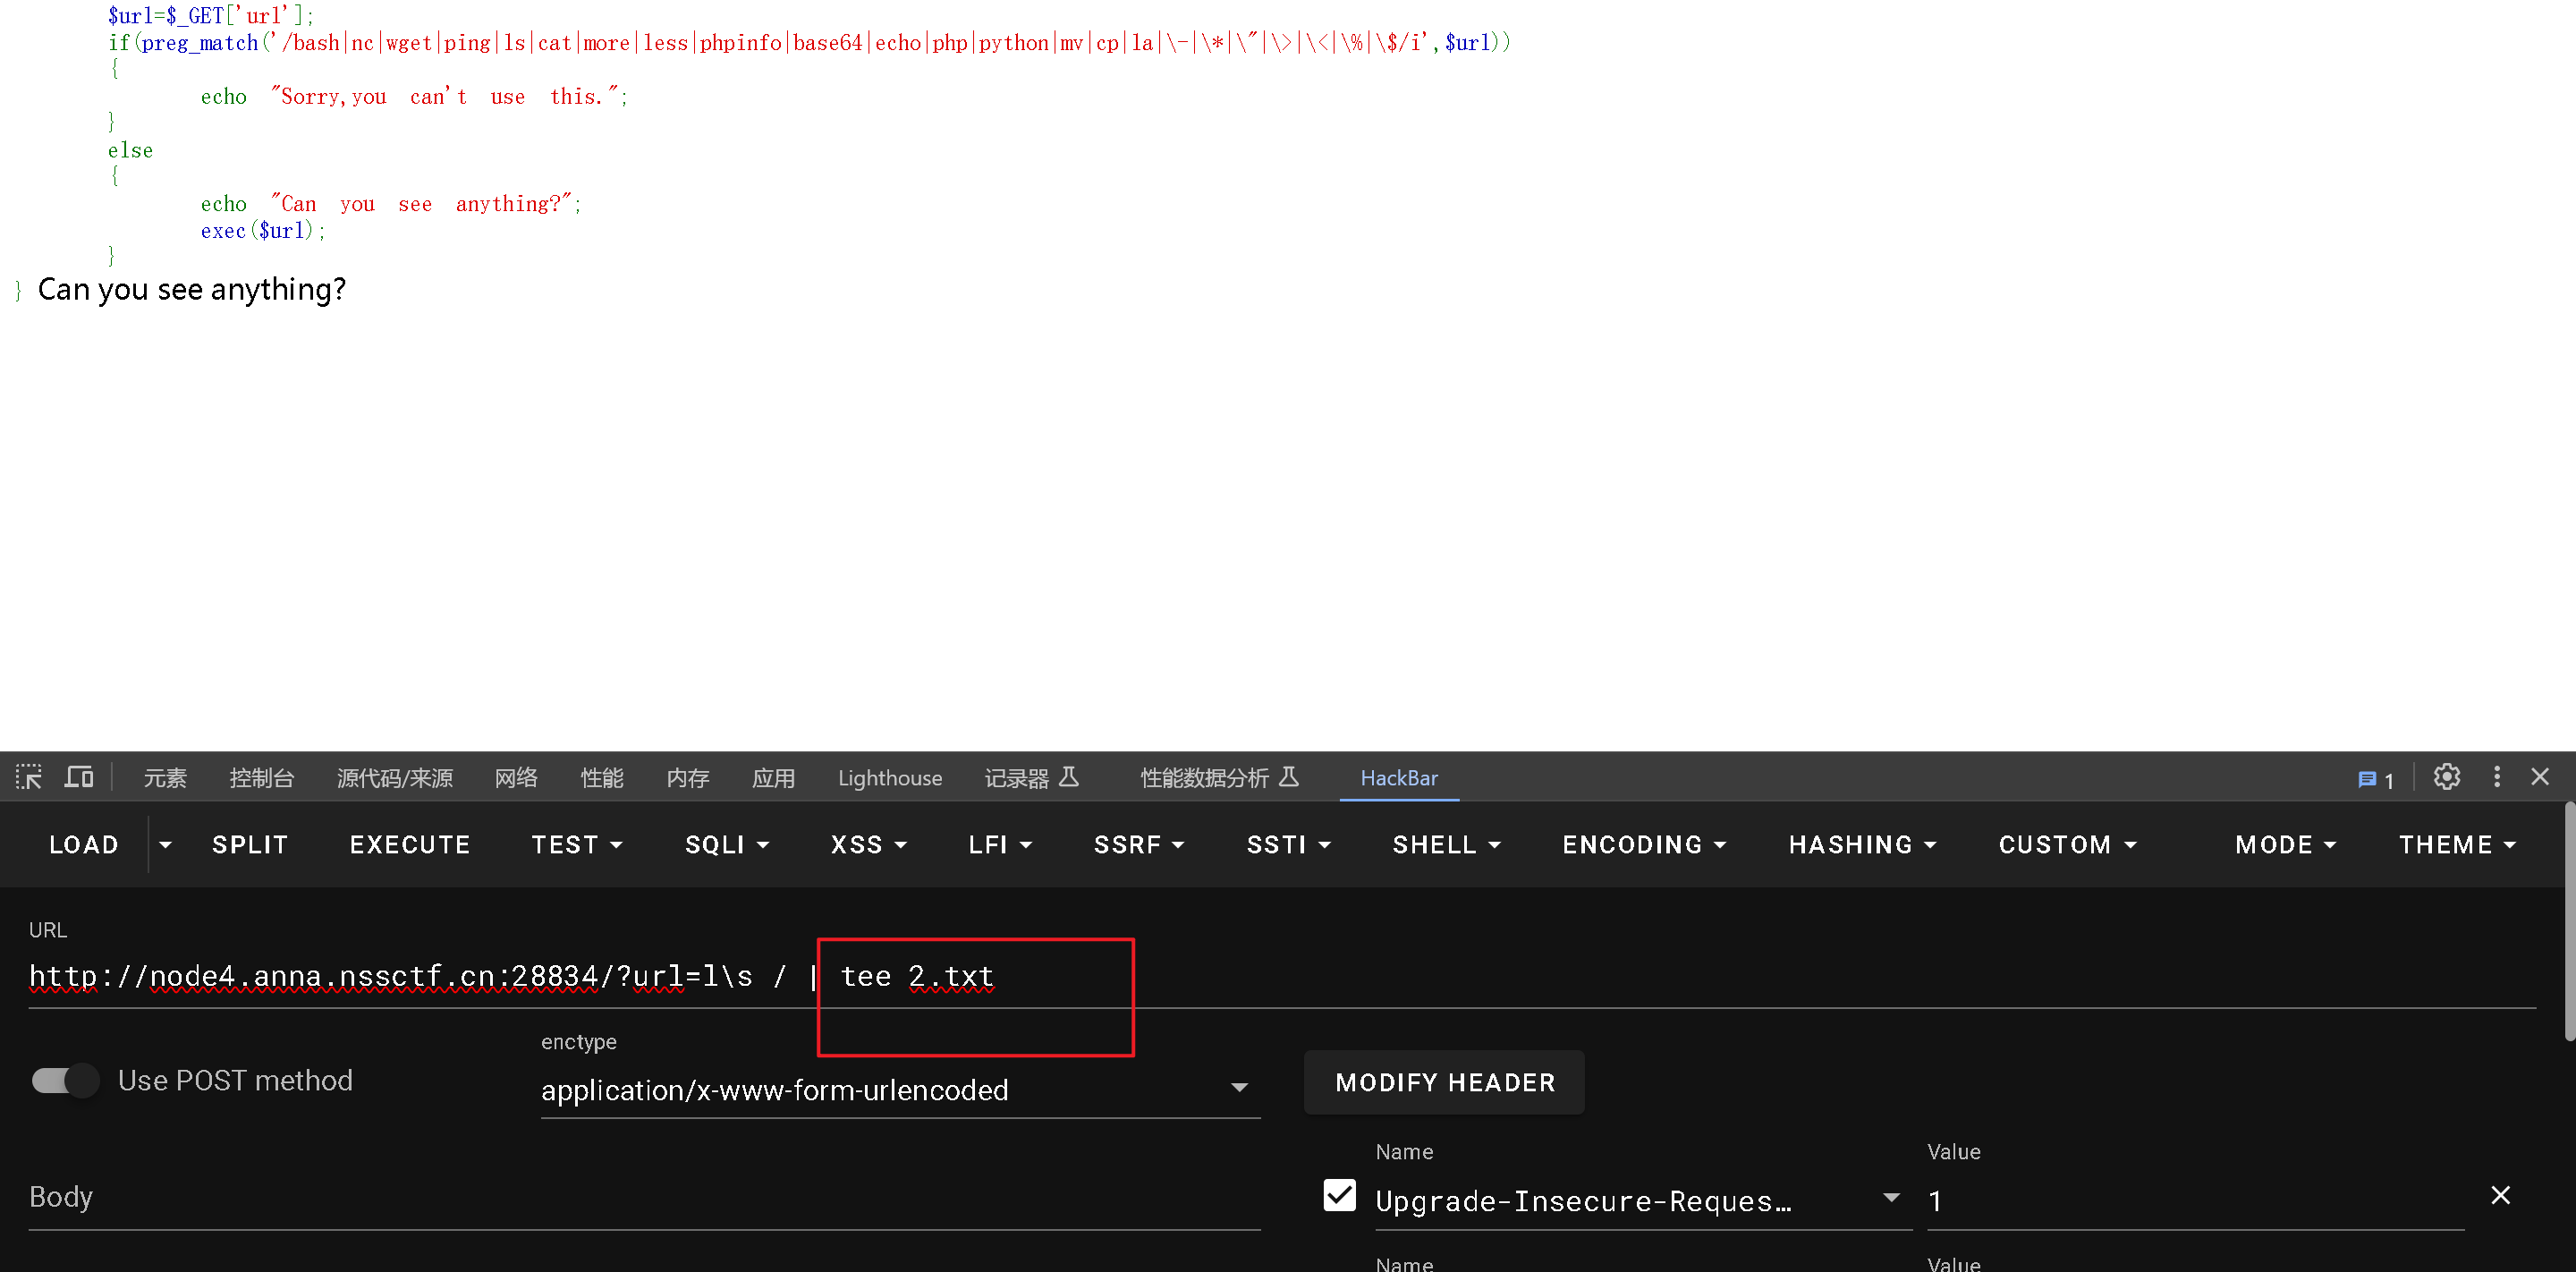Click the MODIFY HEADER button
Viewport: 2576px width, 1272px height.
1444,1082
